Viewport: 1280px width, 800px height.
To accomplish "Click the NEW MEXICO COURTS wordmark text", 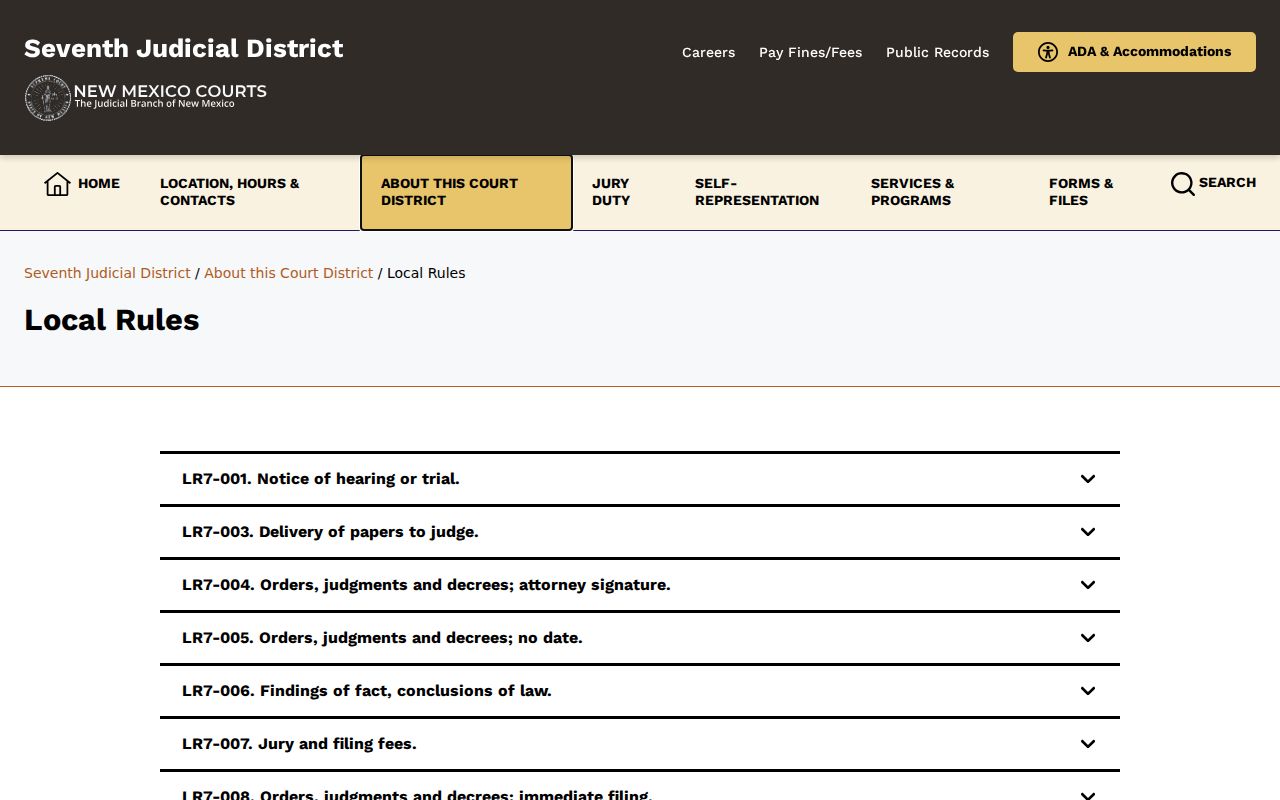I will click(170, 91).
